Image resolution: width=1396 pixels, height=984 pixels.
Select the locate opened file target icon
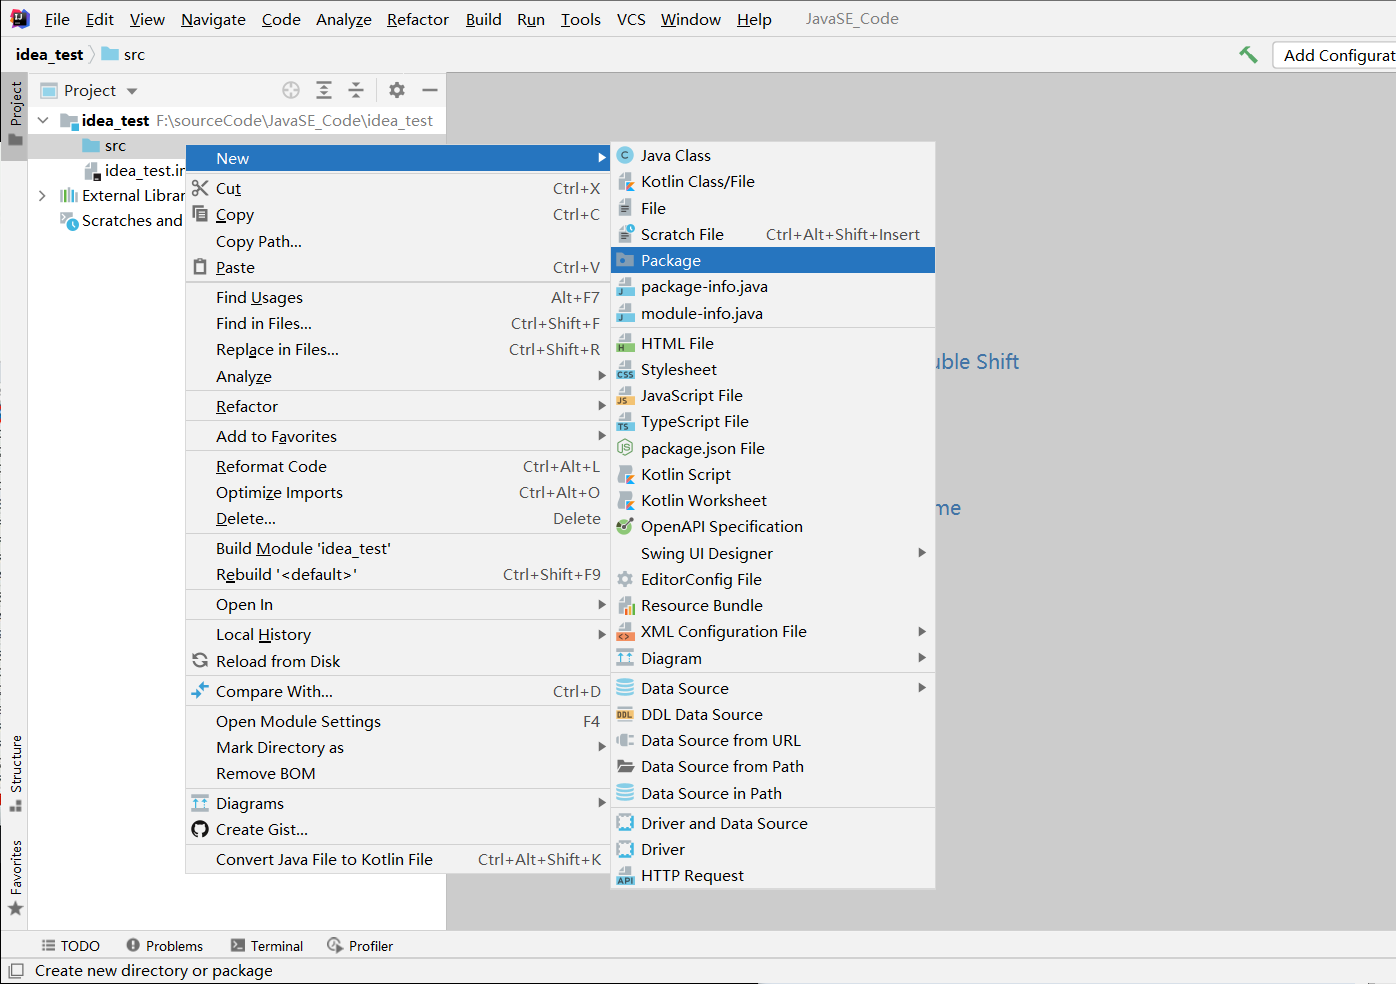tap(291, 90)
